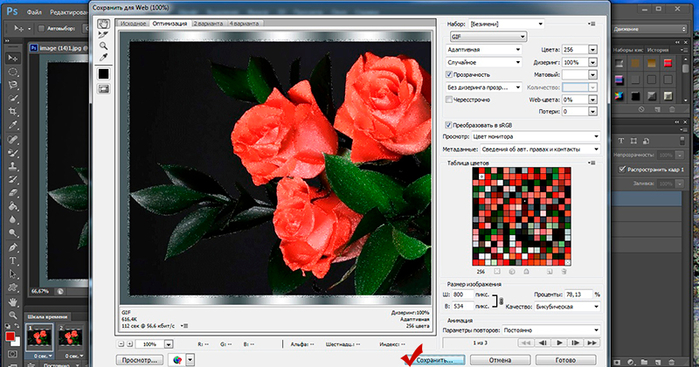This screenshot has width=699, height=367.
Task: Select the Quick Selection tool in Photoshop toolbox
Action: tap(12, 99)
